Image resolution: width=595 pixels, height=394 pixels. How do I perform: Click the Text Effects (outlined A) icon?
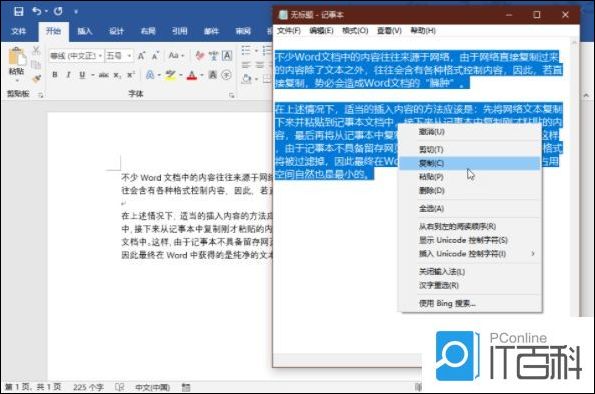tap(150, 75)
